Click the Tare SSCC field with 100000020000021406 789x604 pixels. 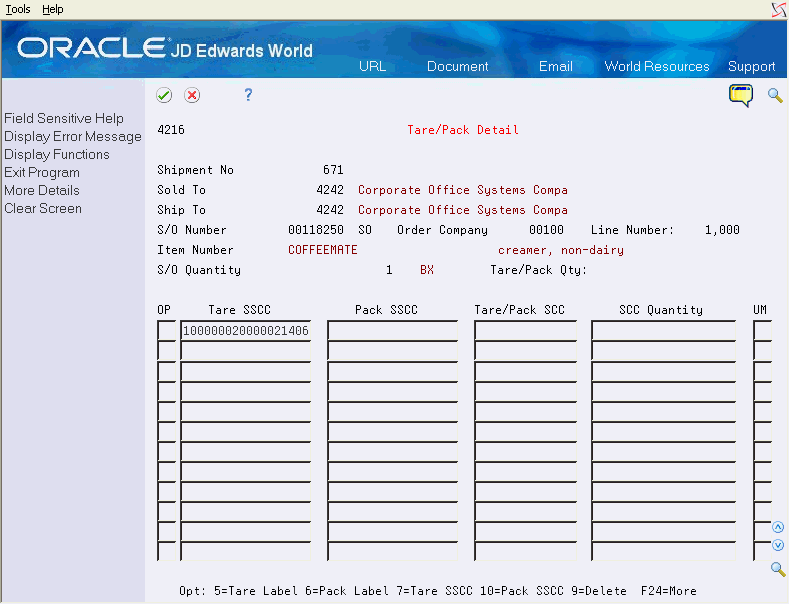246,331
